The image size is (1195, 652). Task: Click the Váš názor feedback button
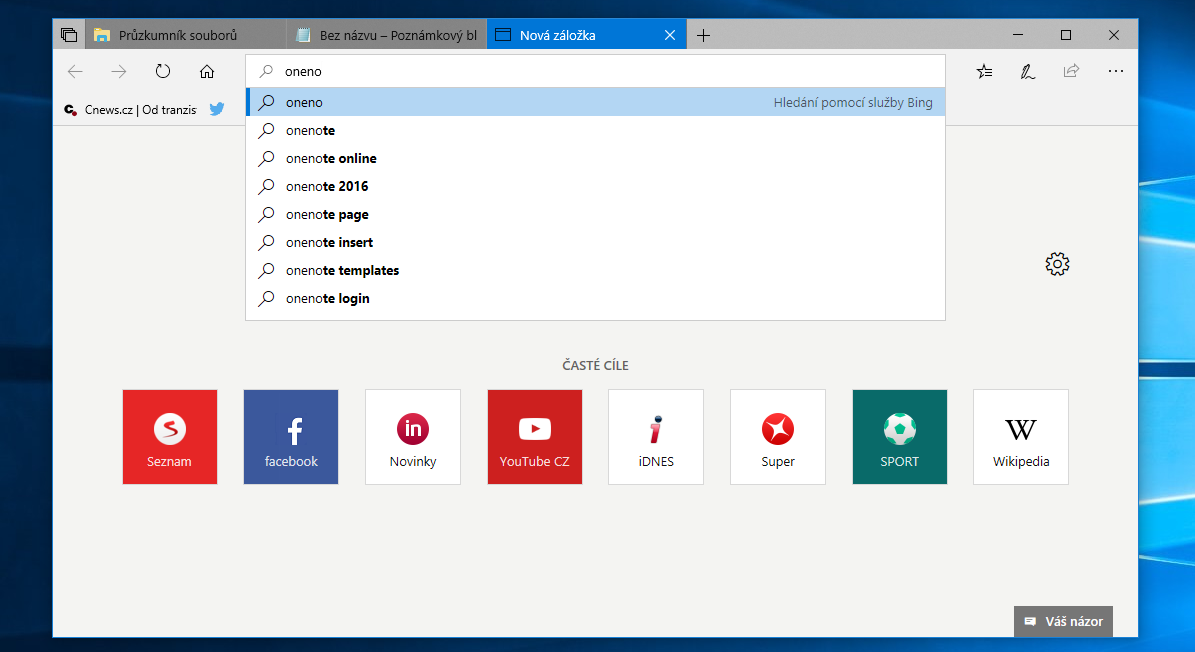pos(1063,622)
